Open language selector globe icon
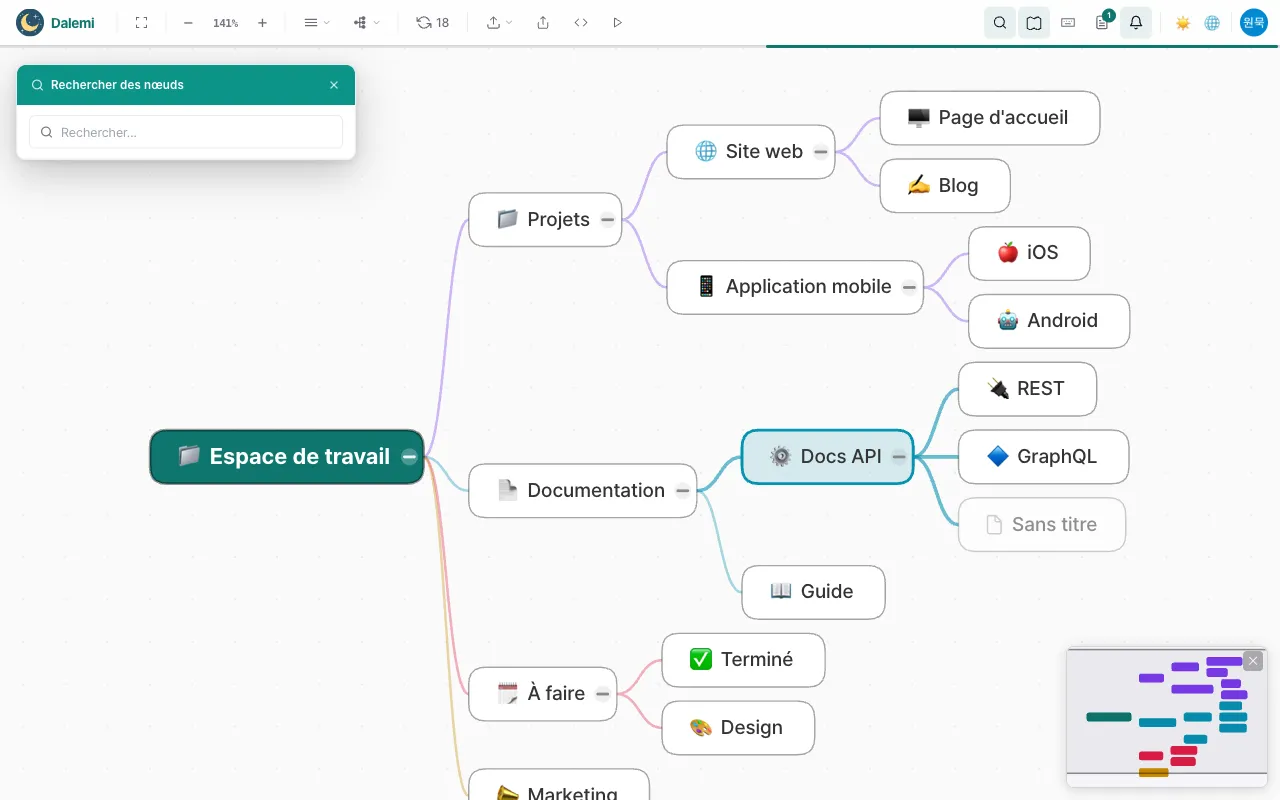 click(1212, 22)
